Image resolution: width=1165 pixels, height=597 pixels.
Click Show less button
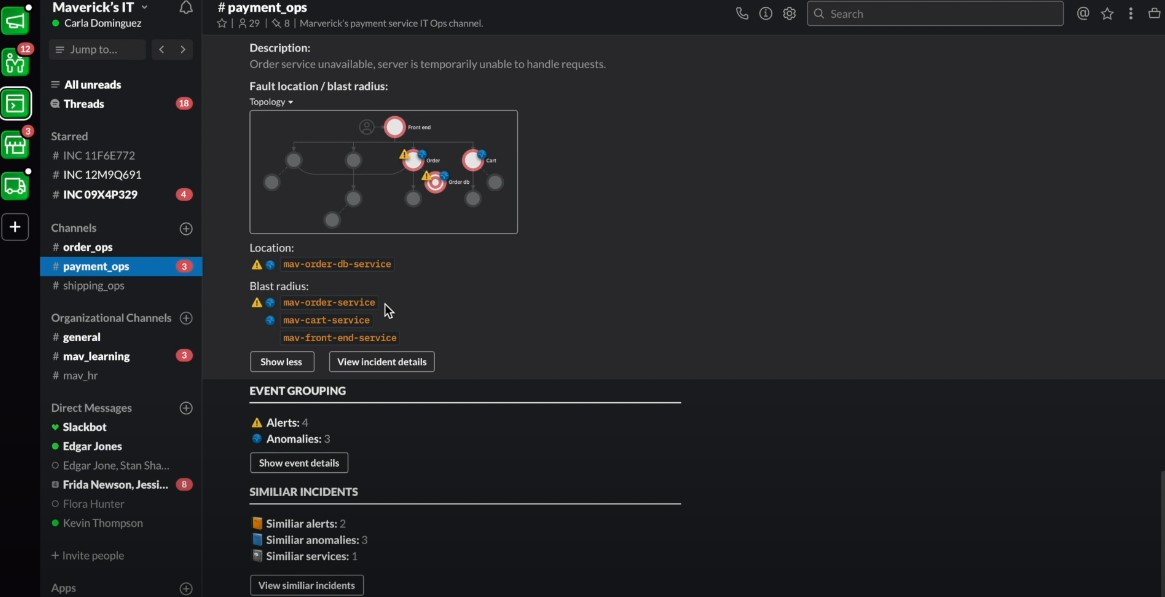click(282, 362)
